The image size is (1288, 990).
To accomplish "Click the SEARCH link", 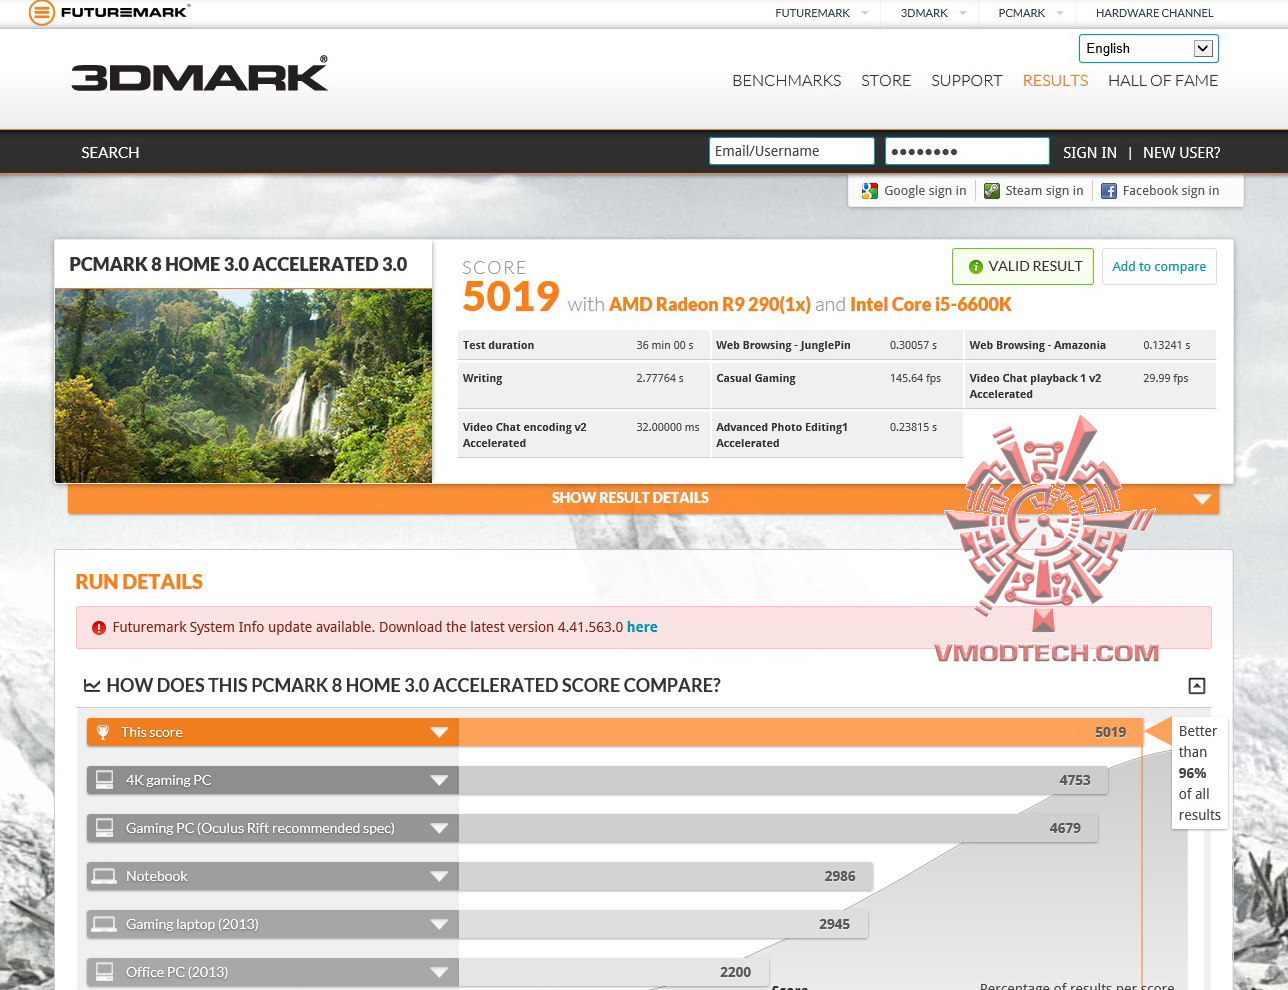I will pyautogui.click(x=110, y=153).
